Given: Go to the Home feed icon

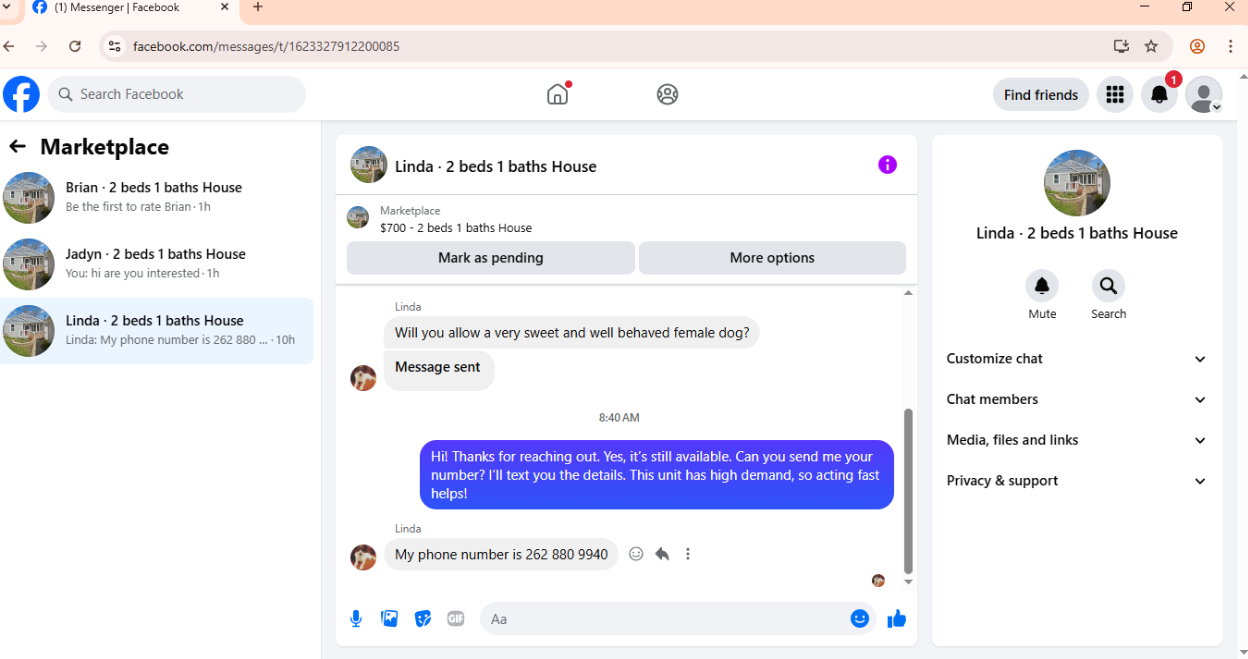Looking at the screenshot, I should click(x=558, y=94).
